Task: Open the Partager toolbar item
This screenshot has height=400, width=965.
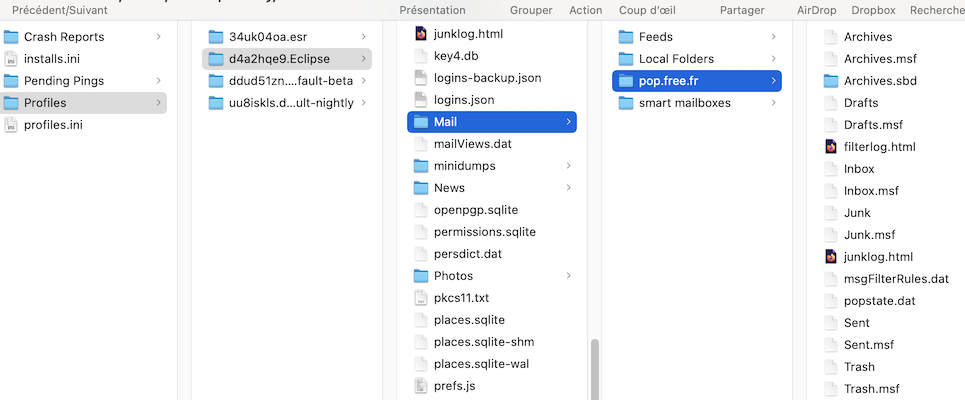Action: [x=742, y=10]
